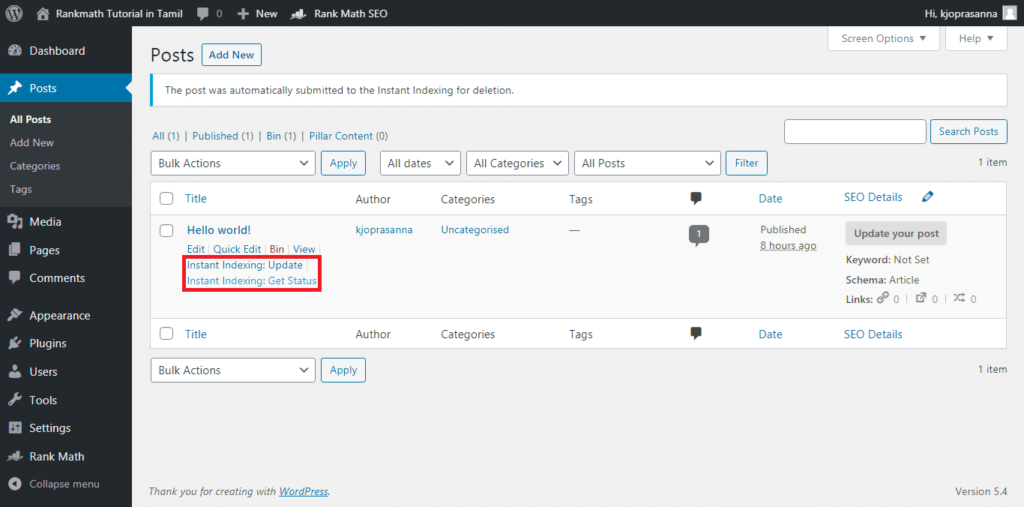1024x507 pixels.
Task: Expand the Help panel
Action: tap(976, 39)
